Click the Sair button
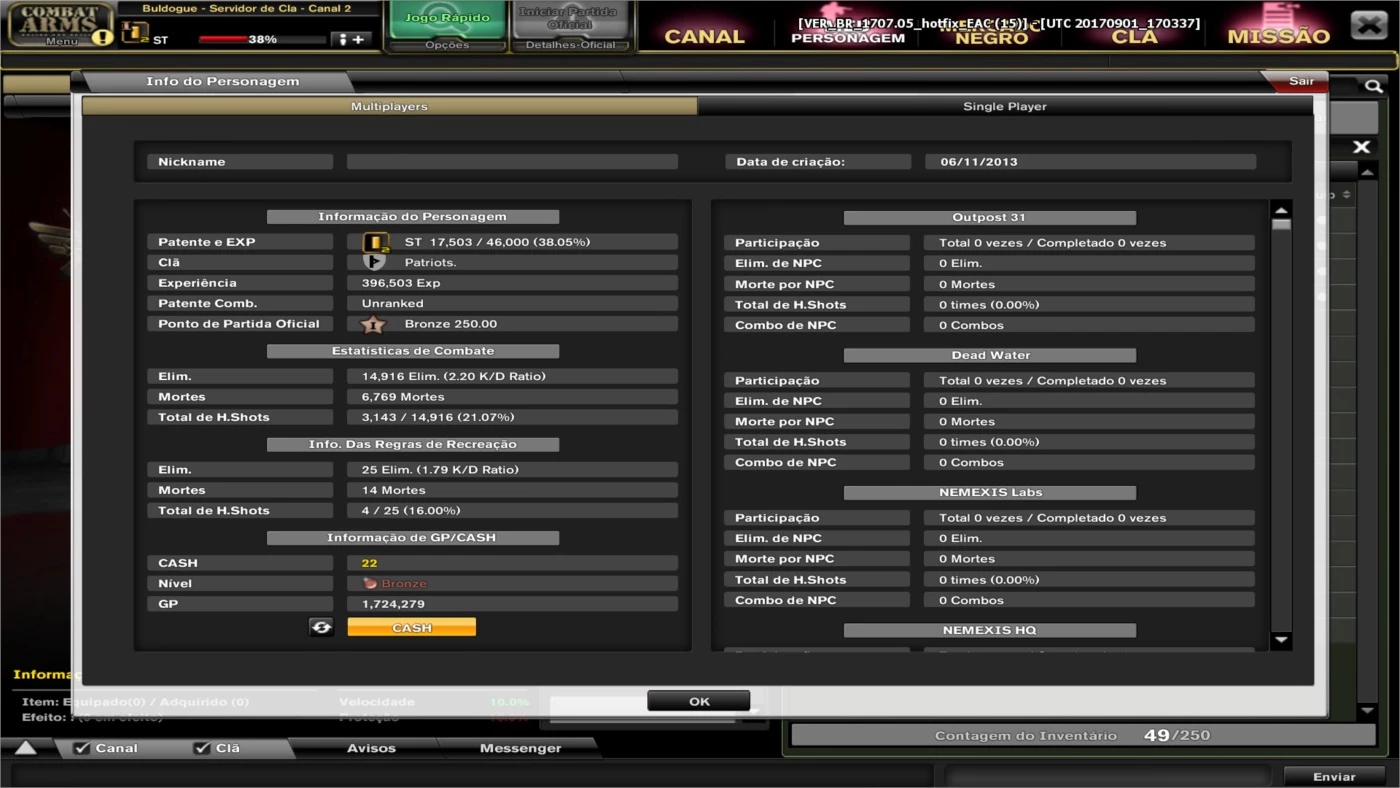 [x=1301, y=81]
